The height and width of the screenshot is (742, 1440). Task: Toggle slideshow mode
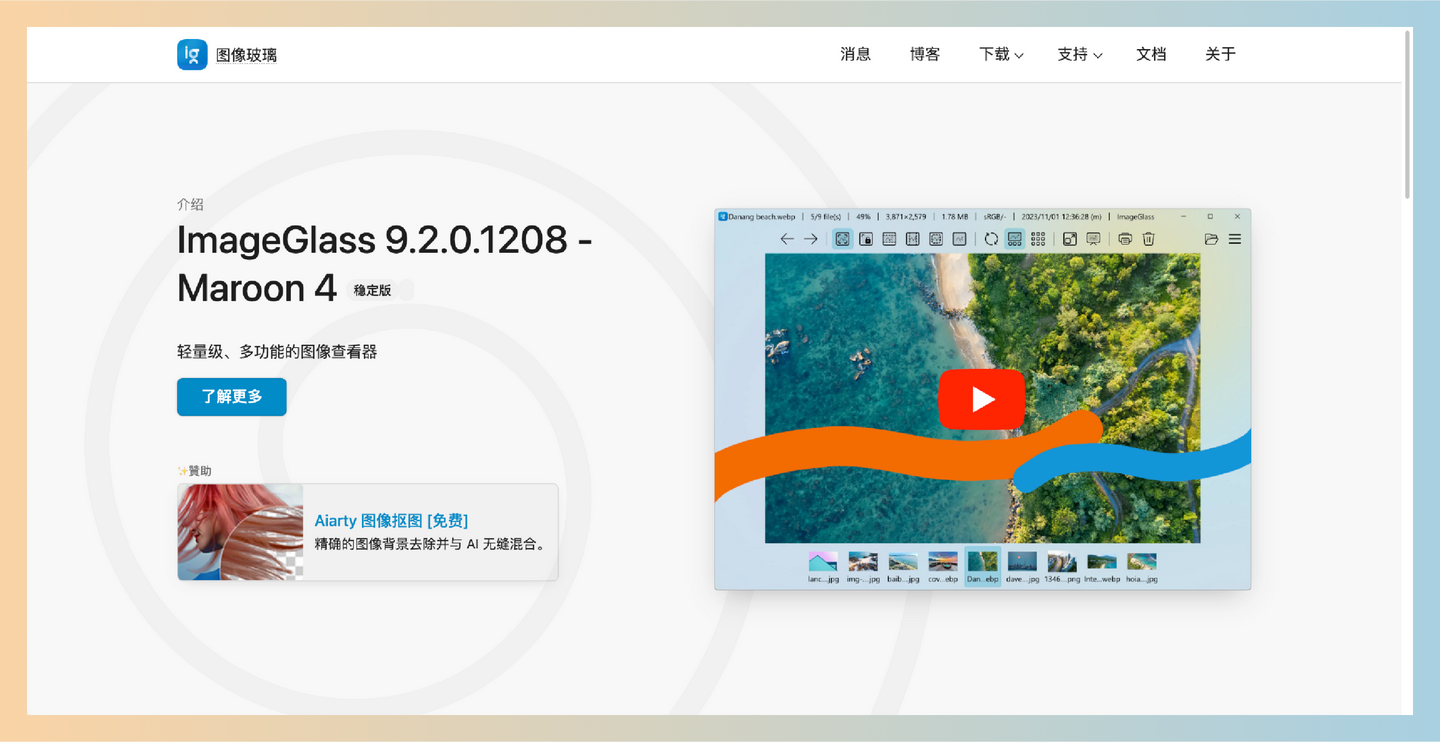(x=1093, y=239)
